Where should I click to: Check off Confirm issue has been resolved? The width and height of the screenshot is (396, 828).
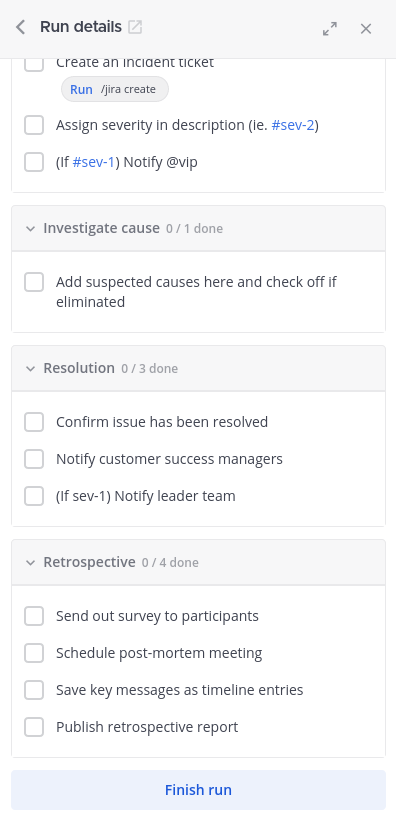pyautogui.click(x=34, y=422)
